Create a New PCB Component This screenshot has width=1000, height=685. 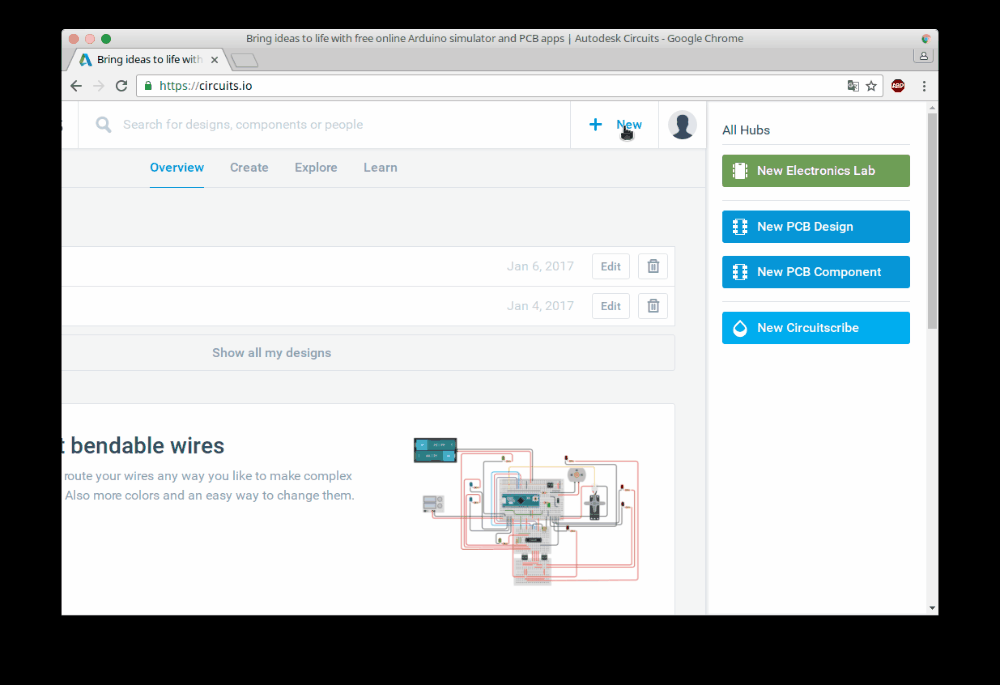pyautogui.click(x=816, y=272)
